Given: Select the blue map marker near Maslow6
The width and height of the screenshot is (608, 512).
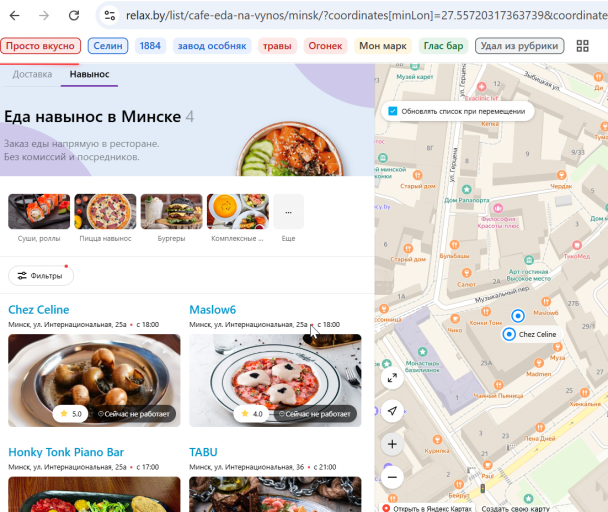Looking at the screenshot, I should [518, 316].
